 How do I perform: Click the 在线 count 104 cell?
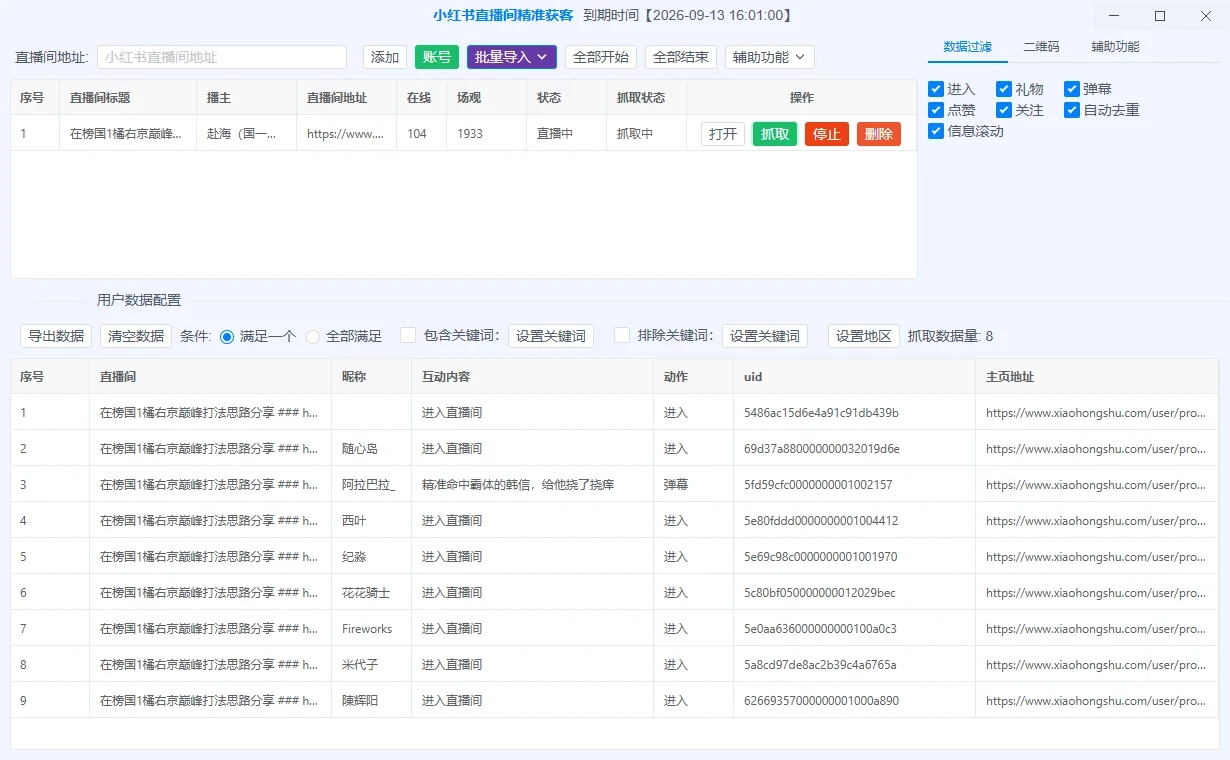pos(422,133)
